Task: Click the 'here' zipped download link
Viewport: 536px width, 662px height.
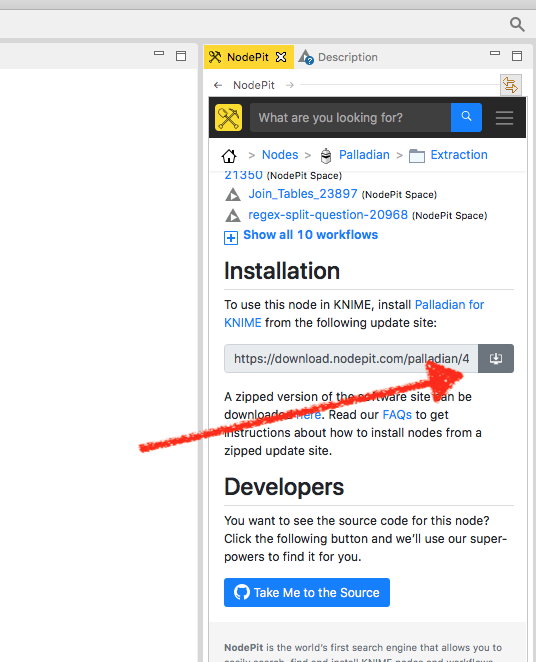Action: pos(308,415)
